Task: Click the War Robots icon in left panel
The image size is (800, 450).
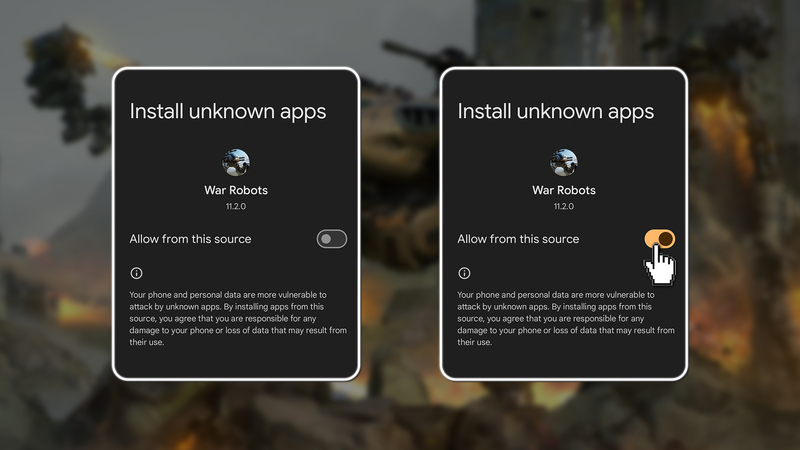Action: [x=236, y=162]
